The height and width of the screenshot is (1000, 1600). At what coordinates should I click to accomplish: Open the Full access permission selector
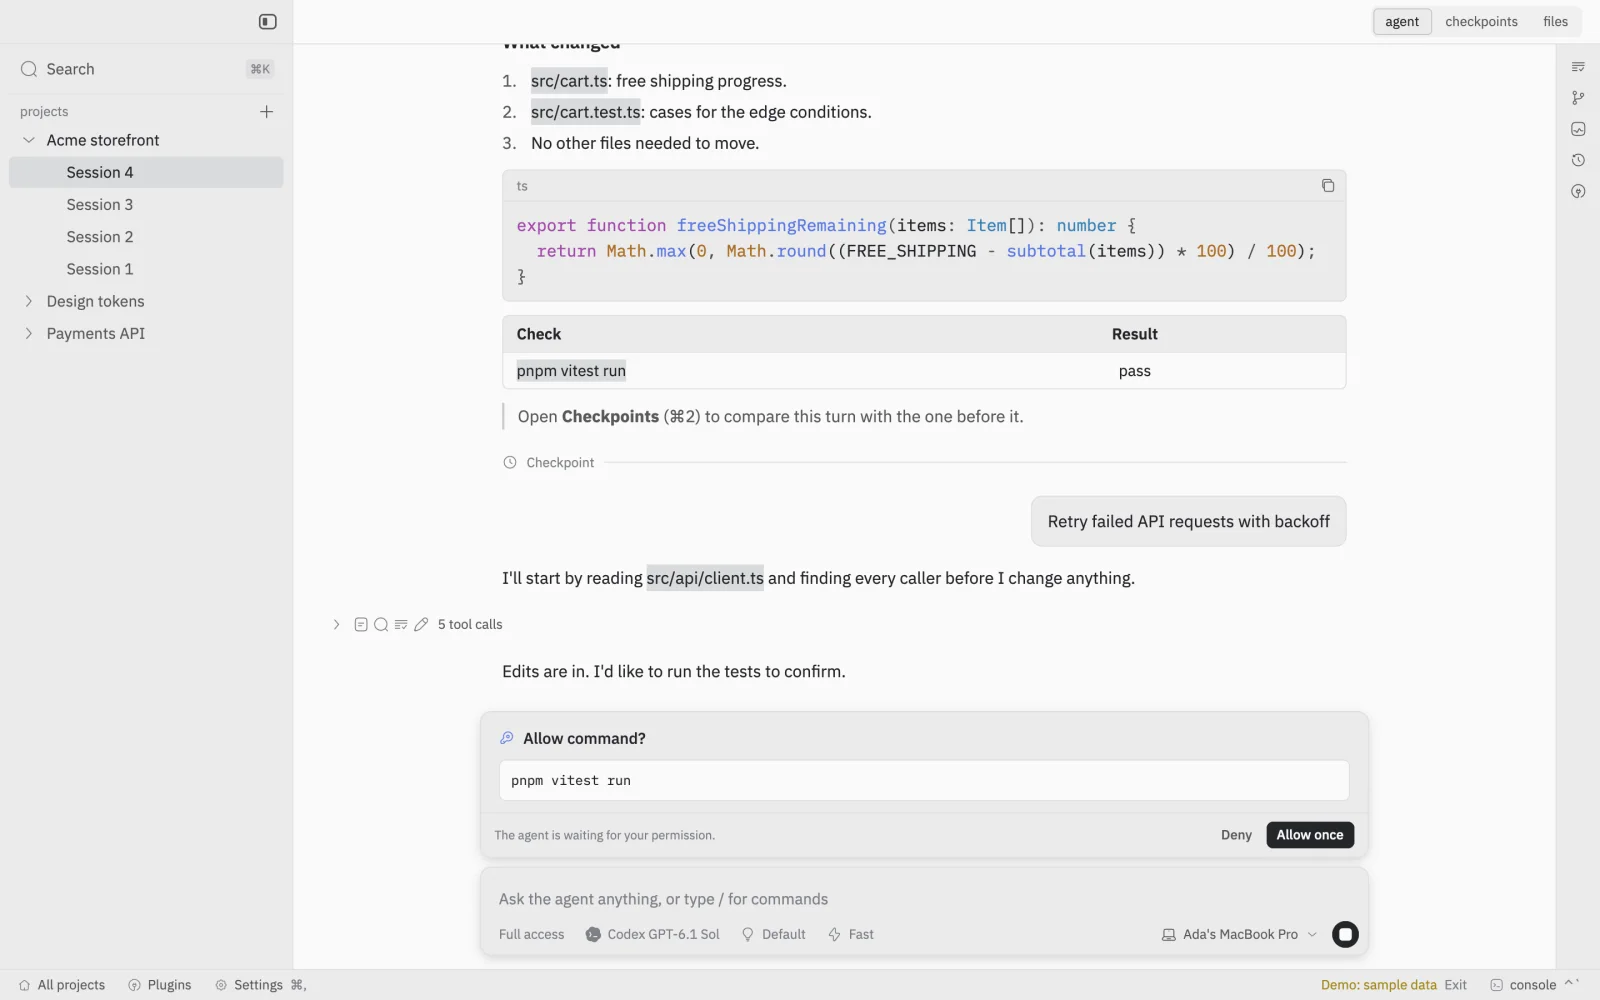531,934
